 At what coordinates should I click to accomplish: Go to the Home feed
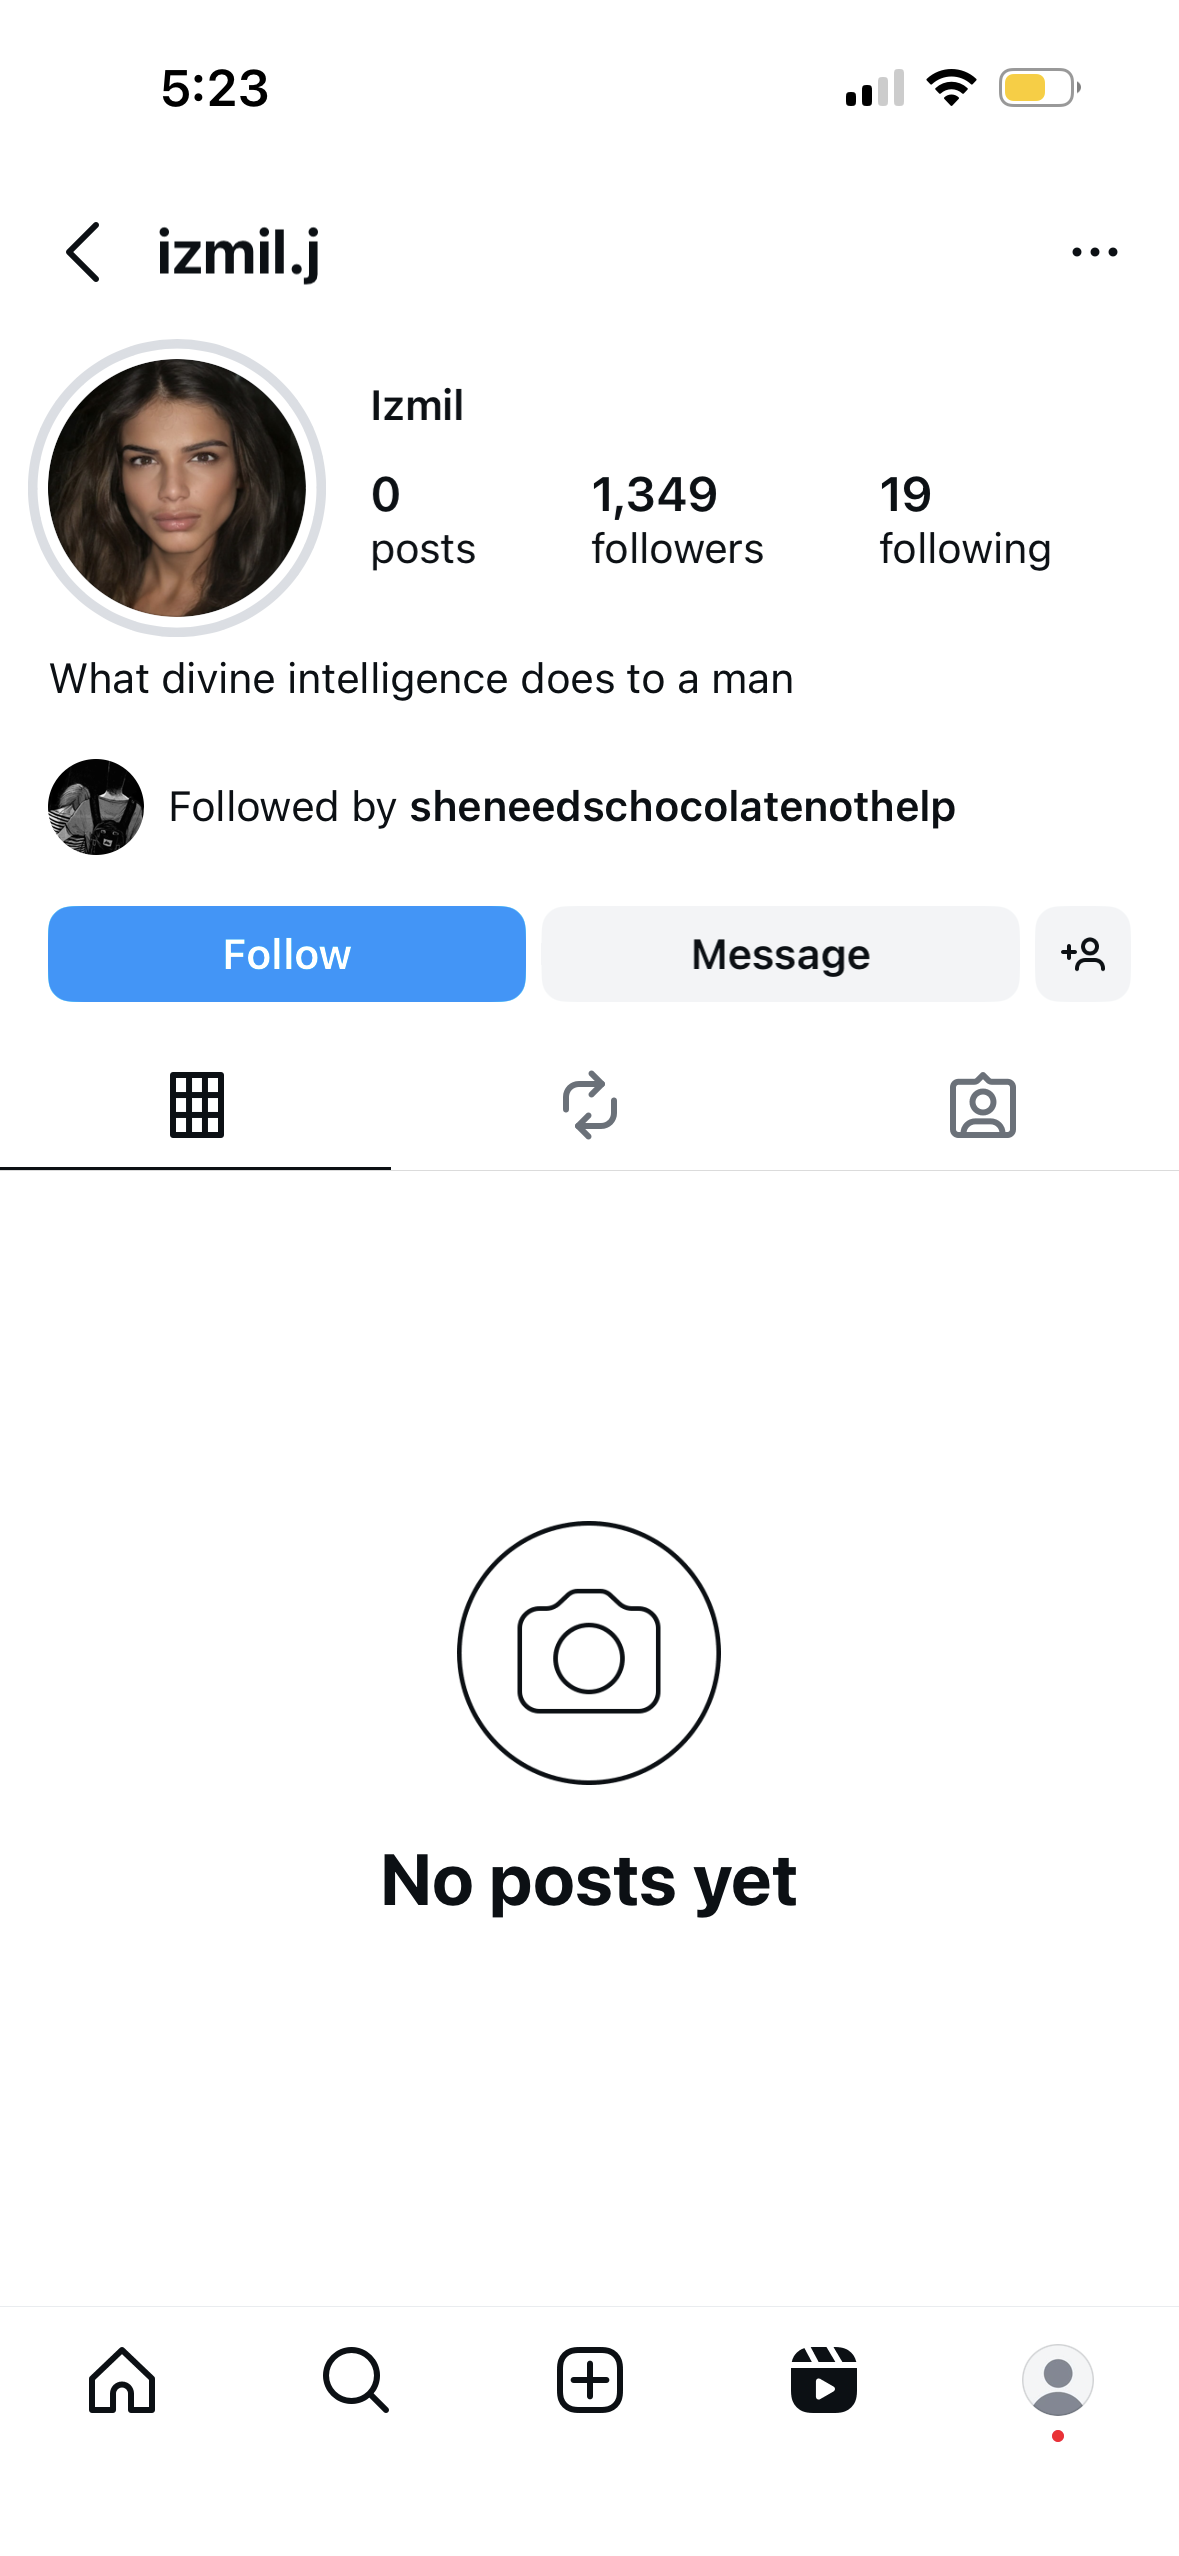(x=122, y=2380)
